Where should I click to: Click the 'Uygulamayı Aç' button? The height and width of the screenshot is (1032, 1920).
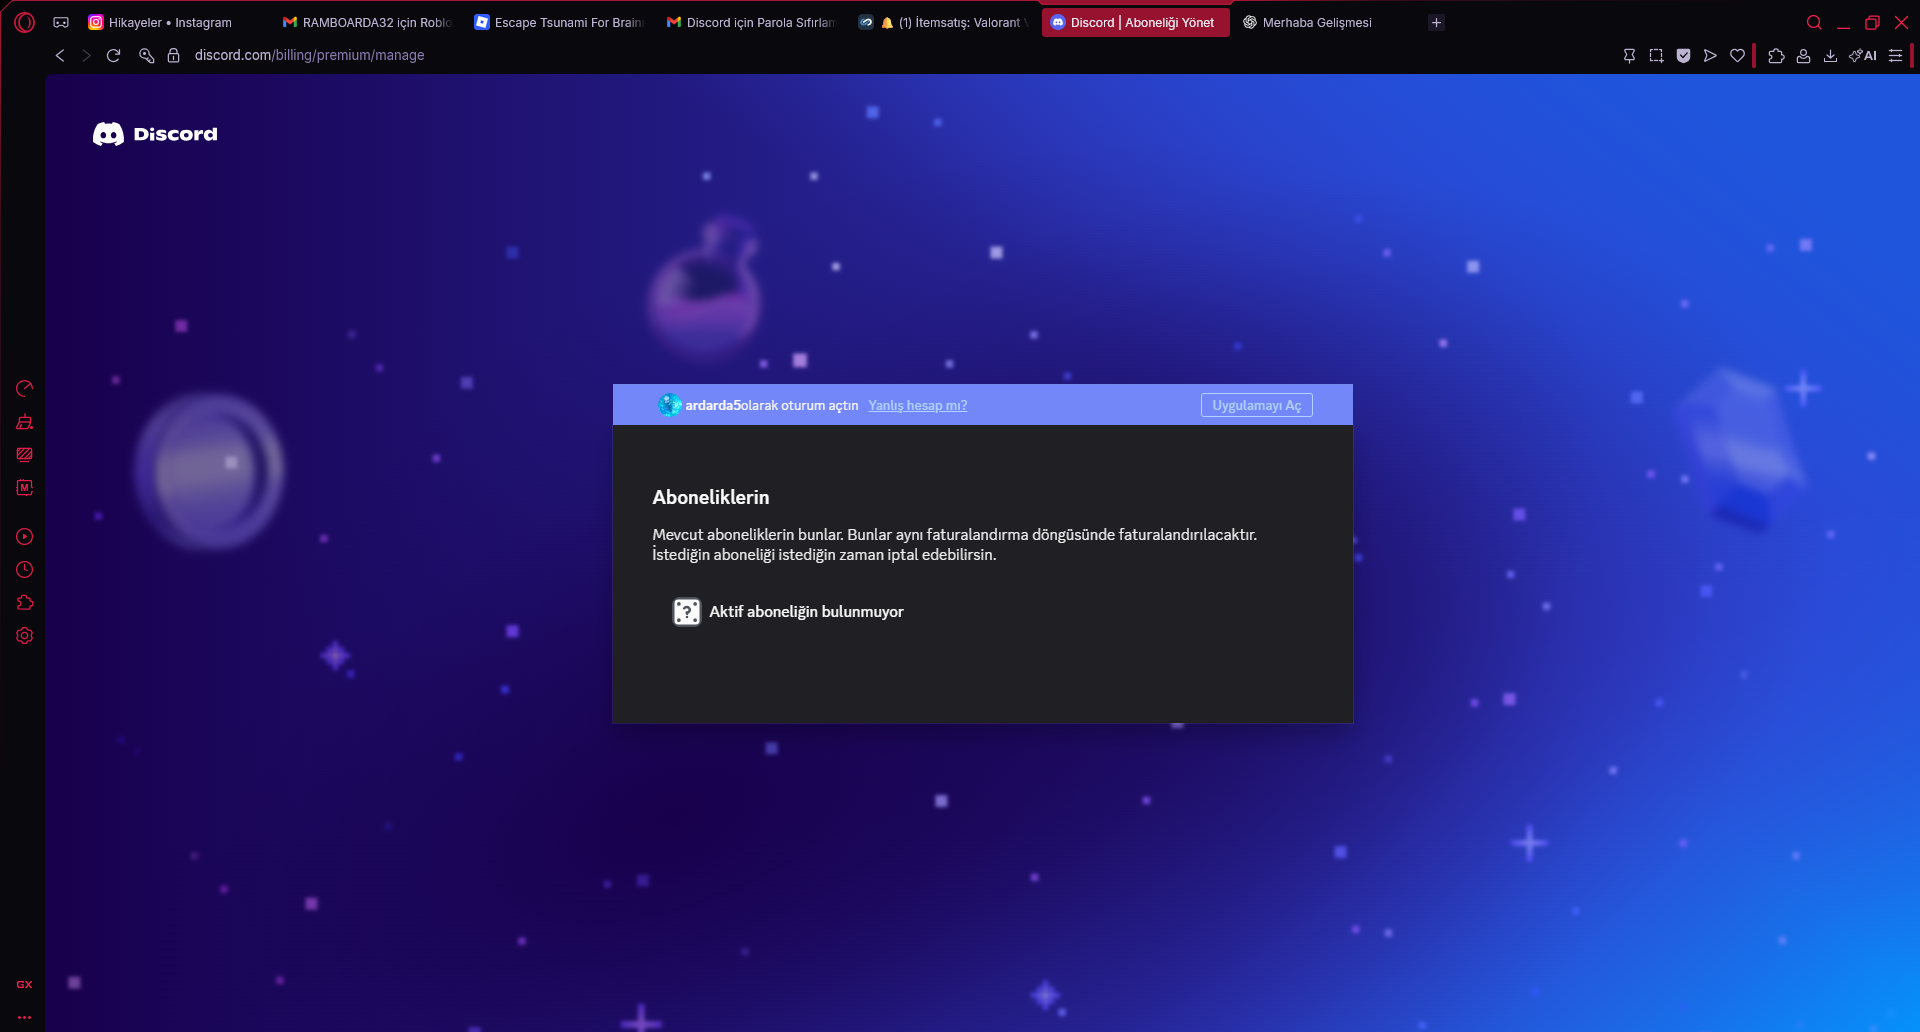click(x=1257, y=405)
